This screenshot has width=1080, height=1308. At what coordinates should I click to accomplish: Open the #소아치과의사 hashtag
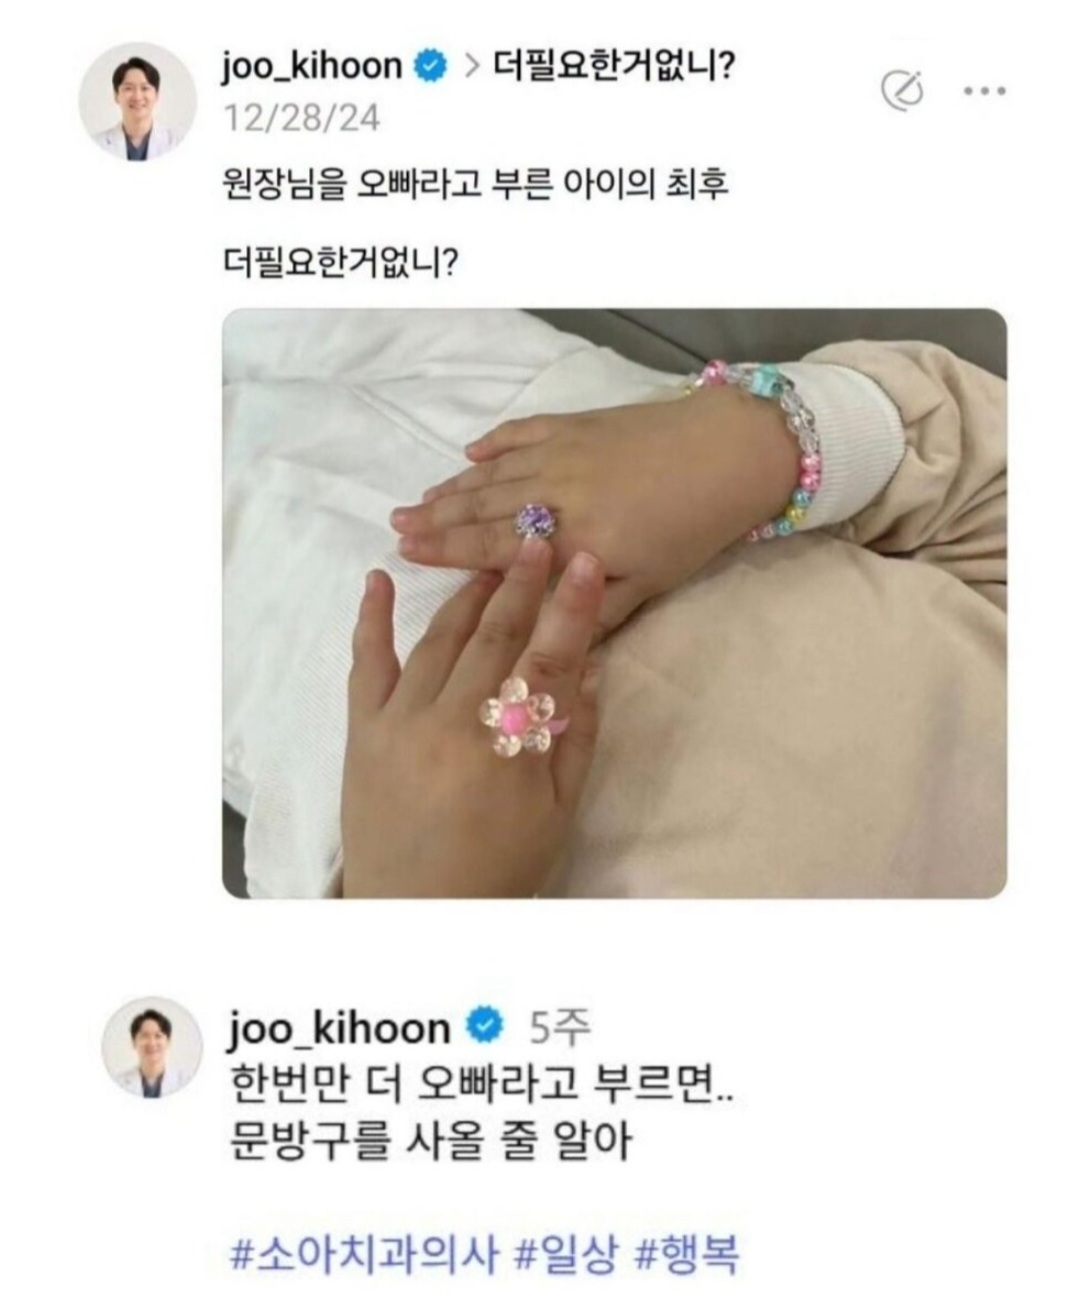pyautogui.click(x=363, y=1254)
